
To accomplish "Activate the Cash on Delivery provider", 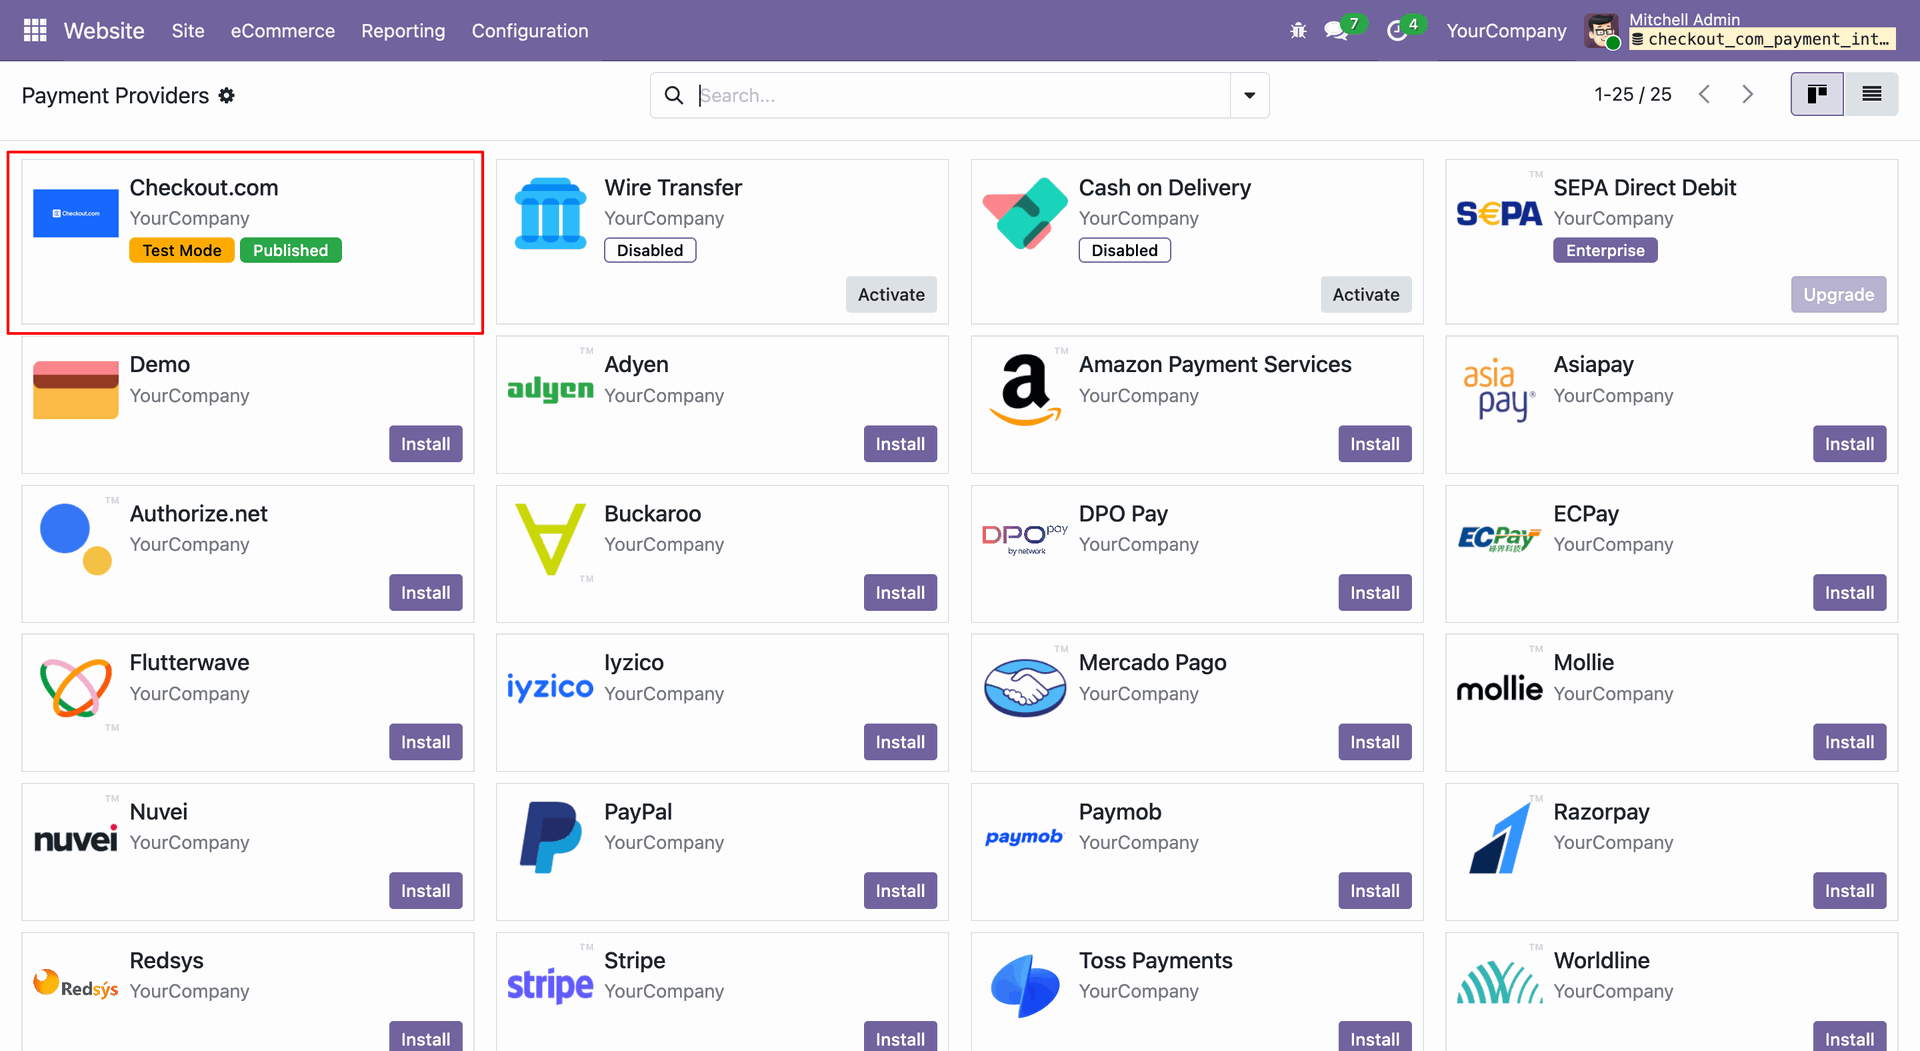I will click(1366, 294).
